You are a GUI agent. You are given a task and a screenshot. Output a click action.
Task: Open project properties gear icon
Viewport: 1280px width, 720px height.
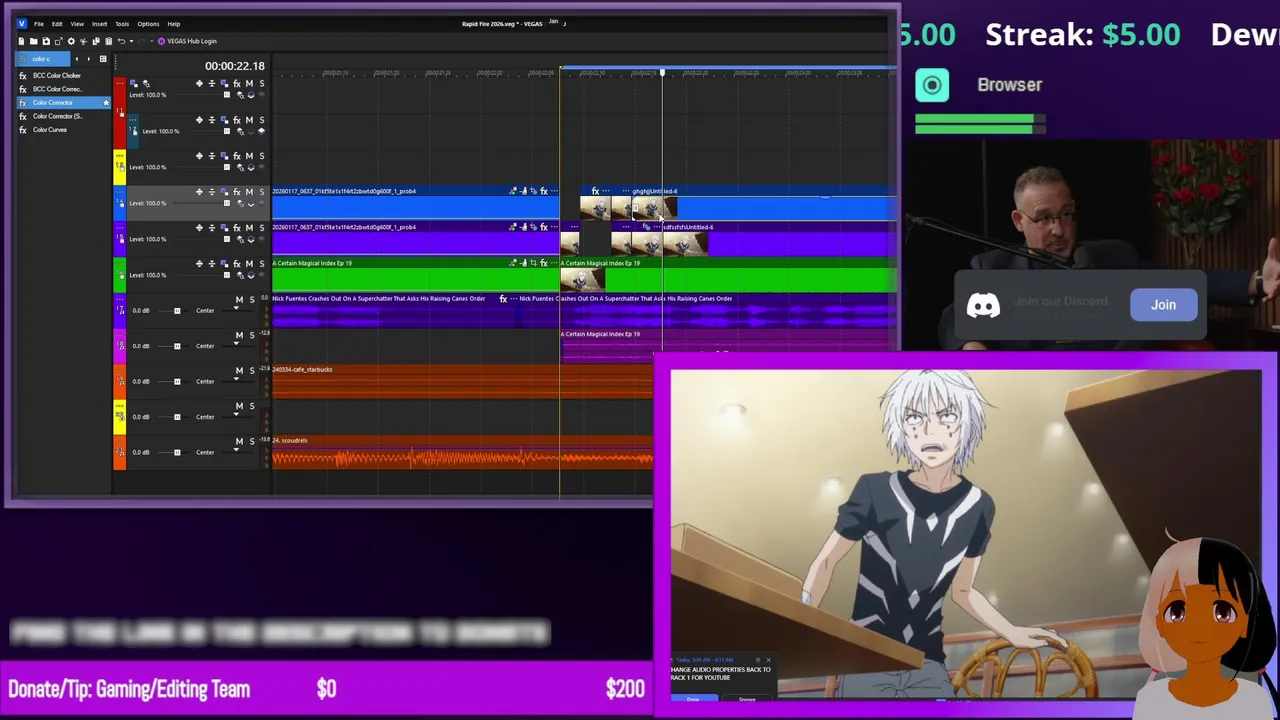coord(70,41)
